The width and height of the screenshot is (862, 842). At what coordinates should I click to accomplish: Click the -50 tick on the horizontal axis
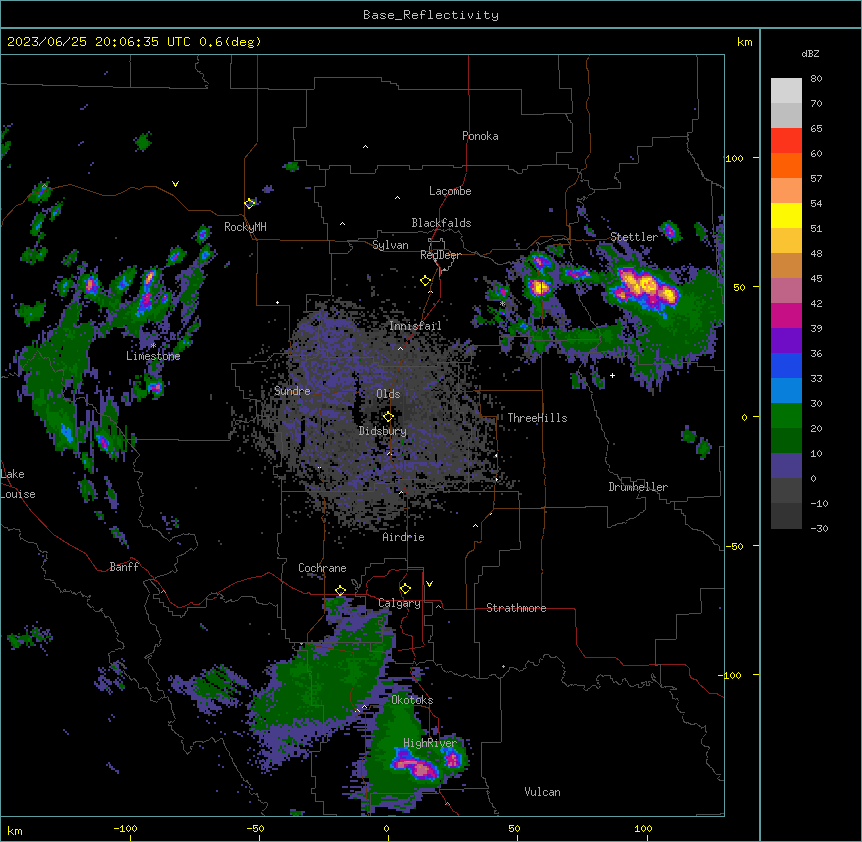point(255,828)
